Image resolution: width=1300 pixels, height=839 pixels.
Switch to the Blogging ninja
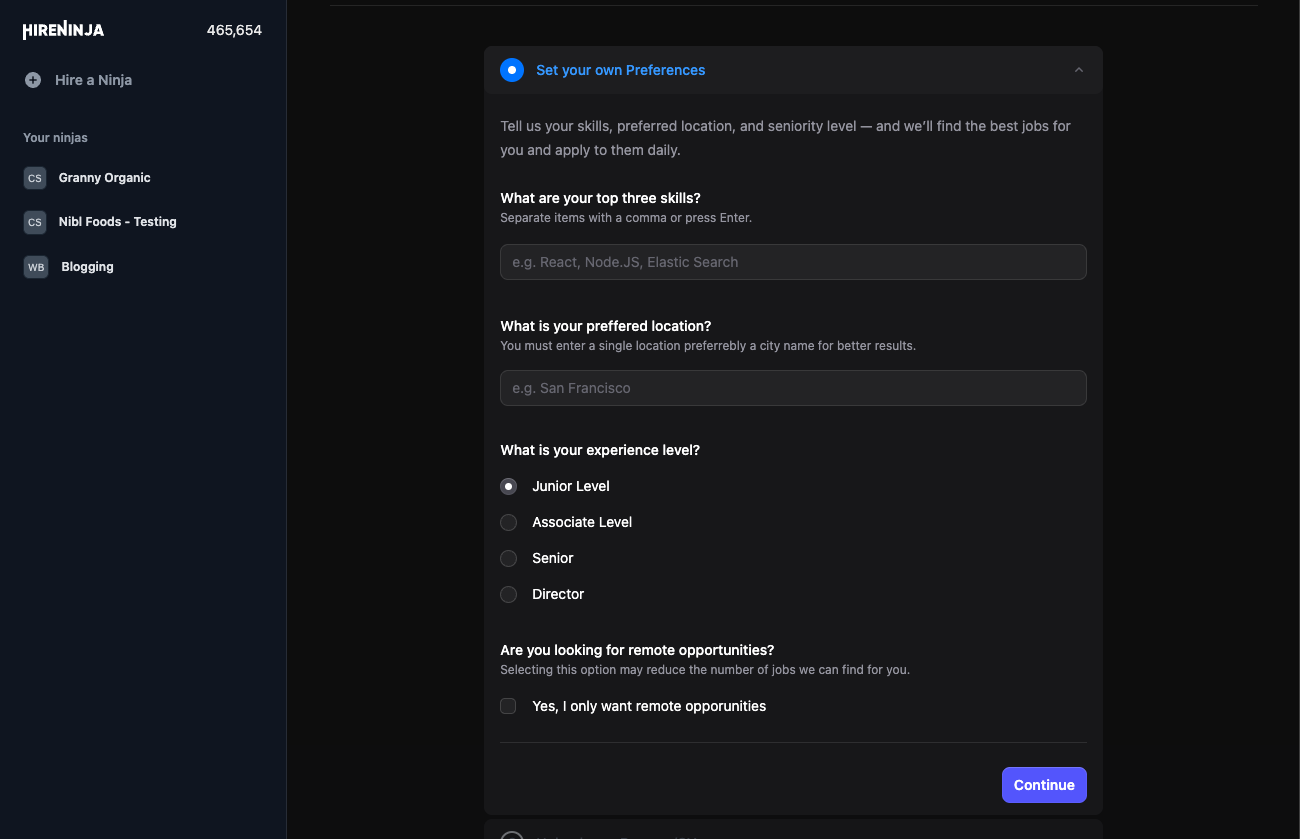(x=87, y=267)
